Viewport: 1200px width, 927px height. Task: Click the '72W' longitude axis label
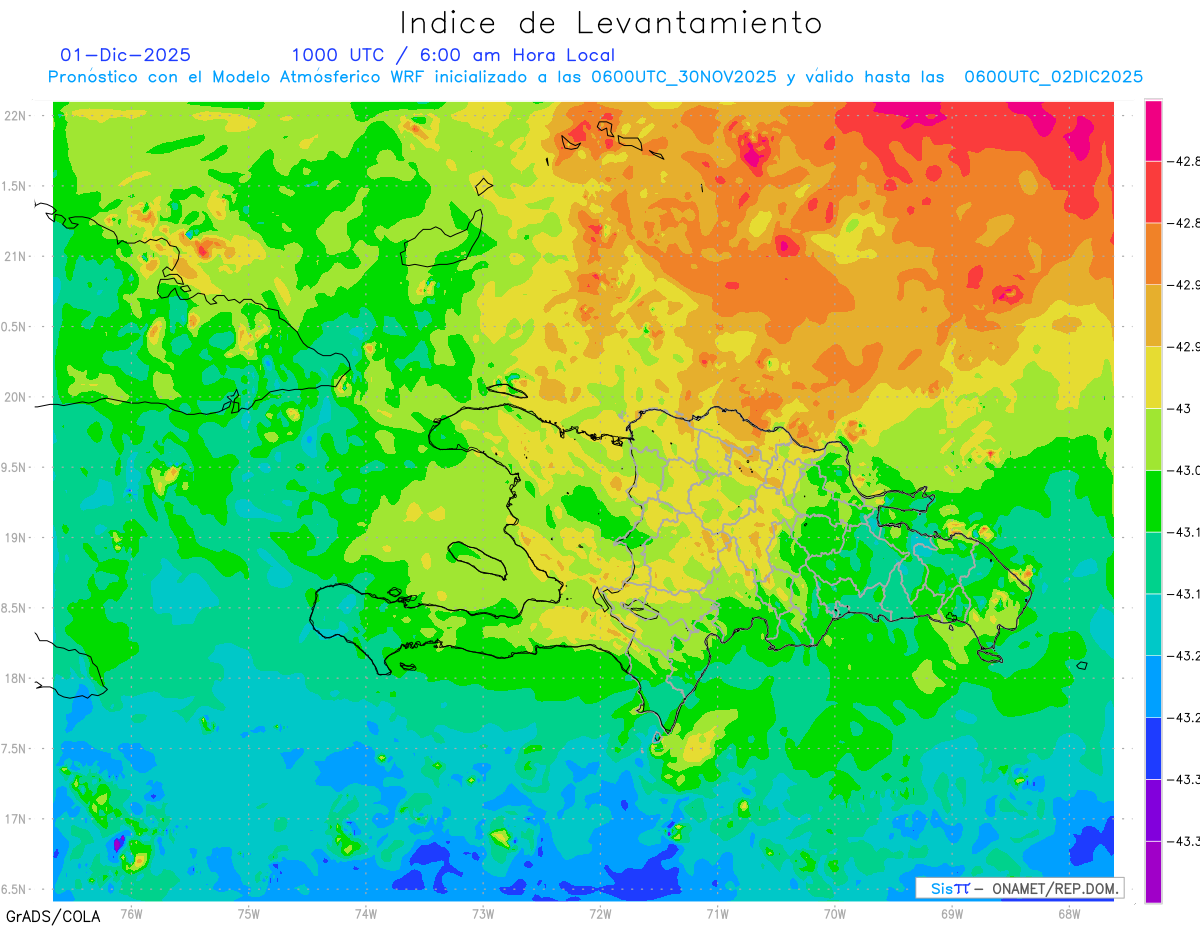(600, 912)
